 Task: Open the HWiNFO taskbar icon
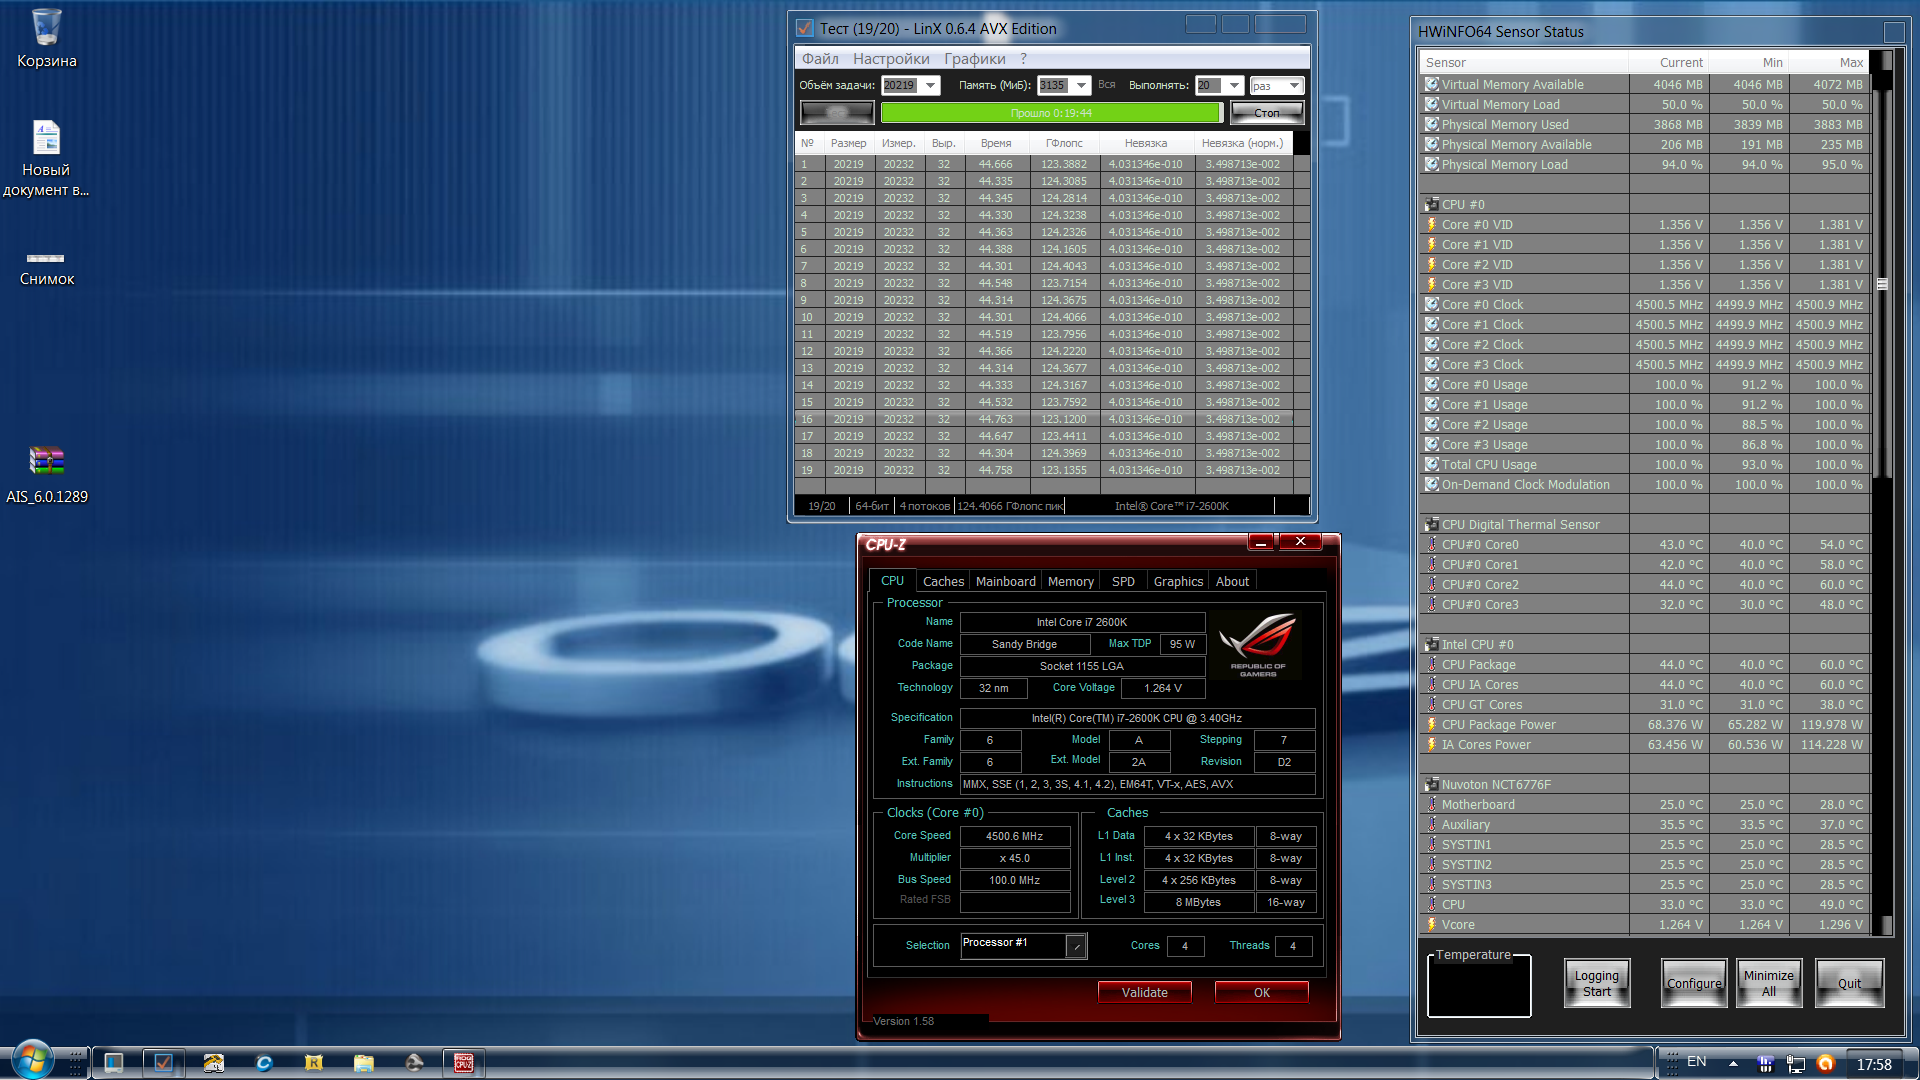pos(114,1062)
